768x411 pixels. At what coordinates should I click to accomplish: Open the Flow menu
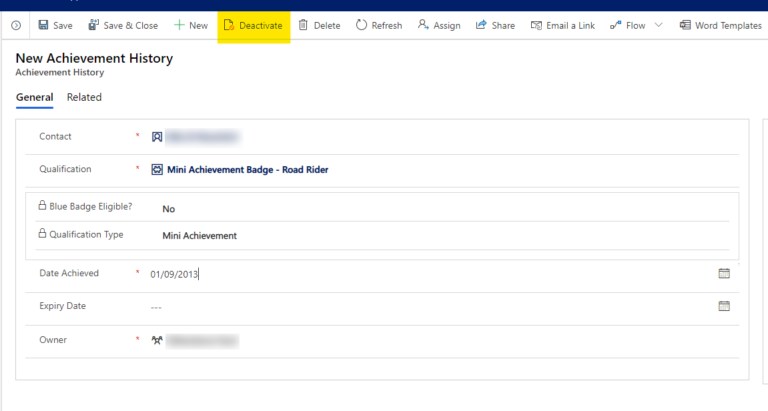click(x=628, y=25)
